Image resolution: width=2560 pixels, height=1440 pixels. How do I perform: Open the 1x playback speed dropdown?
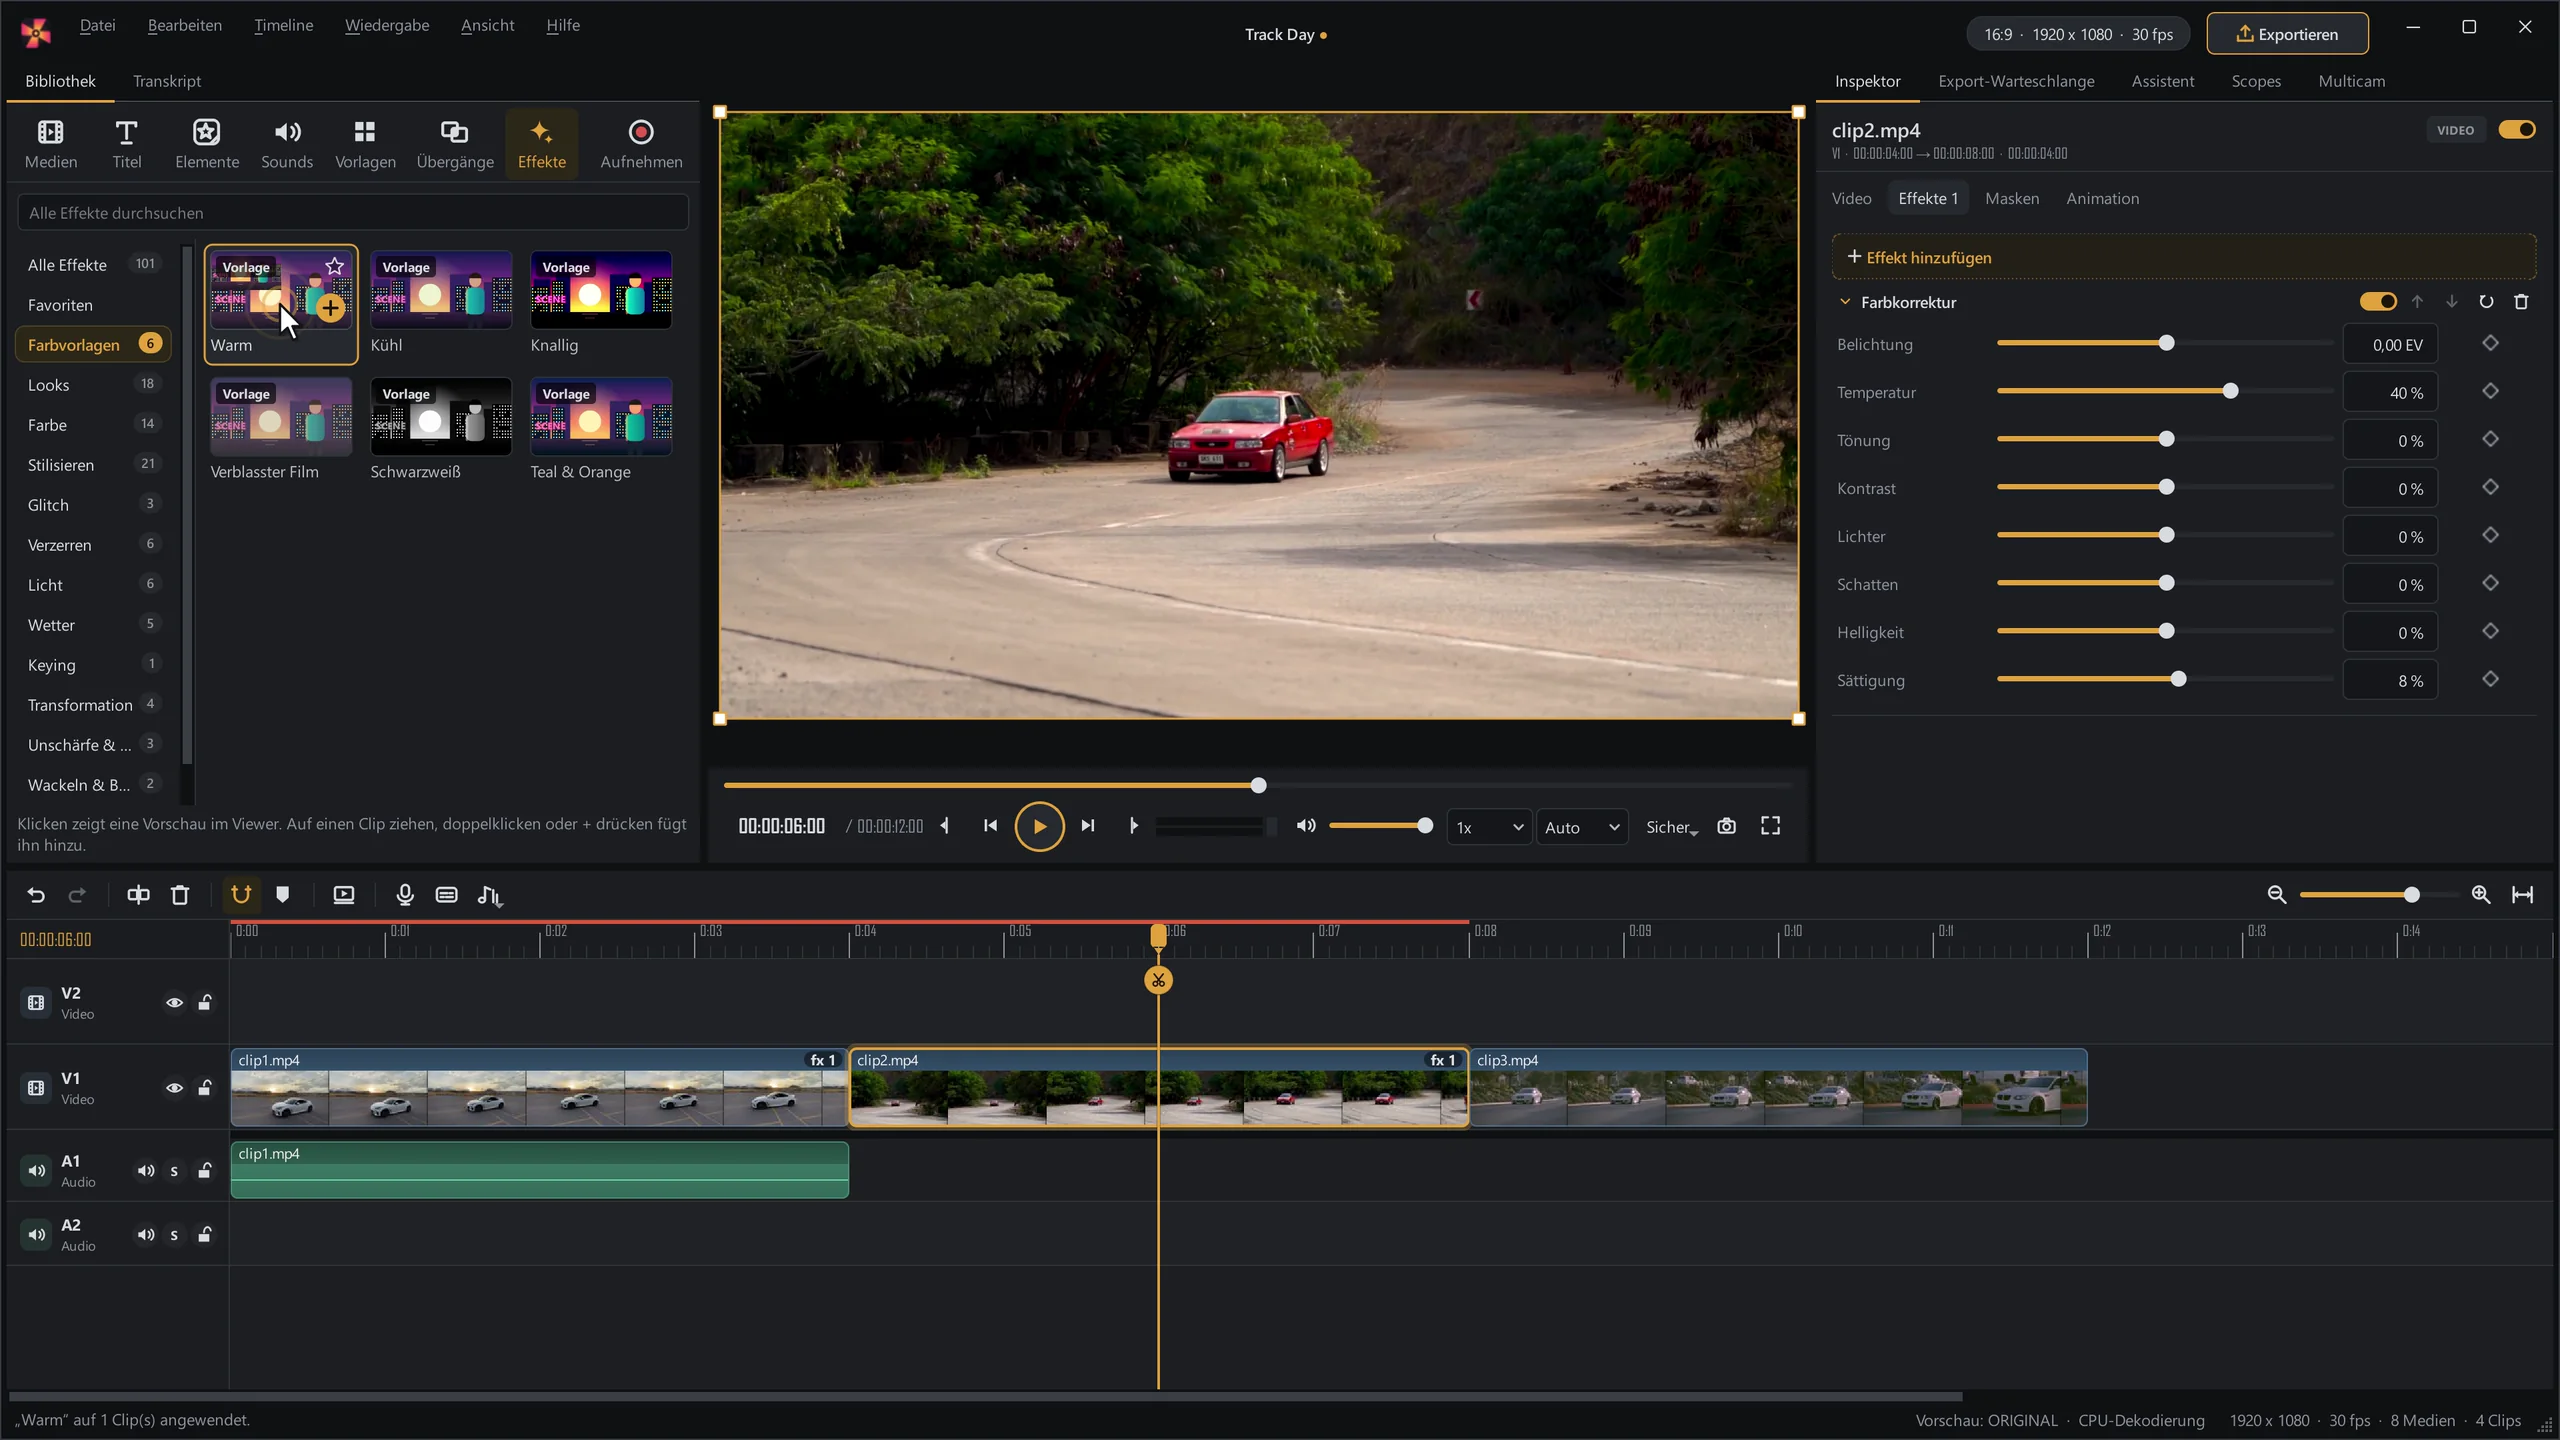tap(1489, 827)
